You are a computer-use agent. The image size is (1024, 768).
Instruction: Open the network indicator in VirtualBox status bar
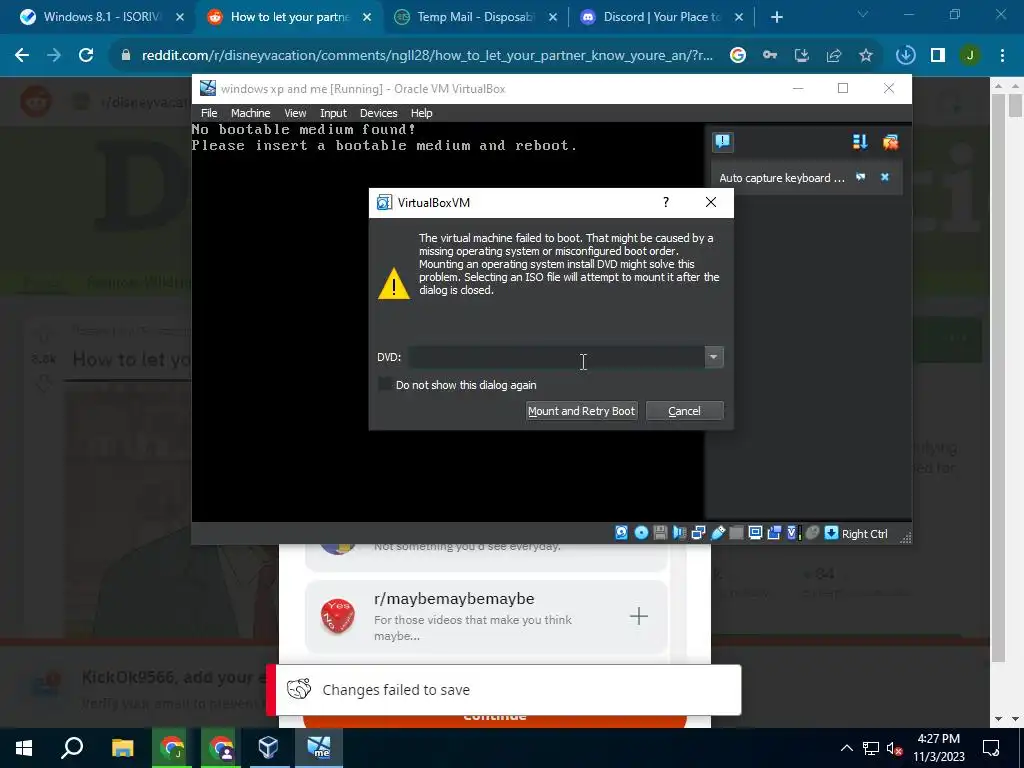(698, 533)
